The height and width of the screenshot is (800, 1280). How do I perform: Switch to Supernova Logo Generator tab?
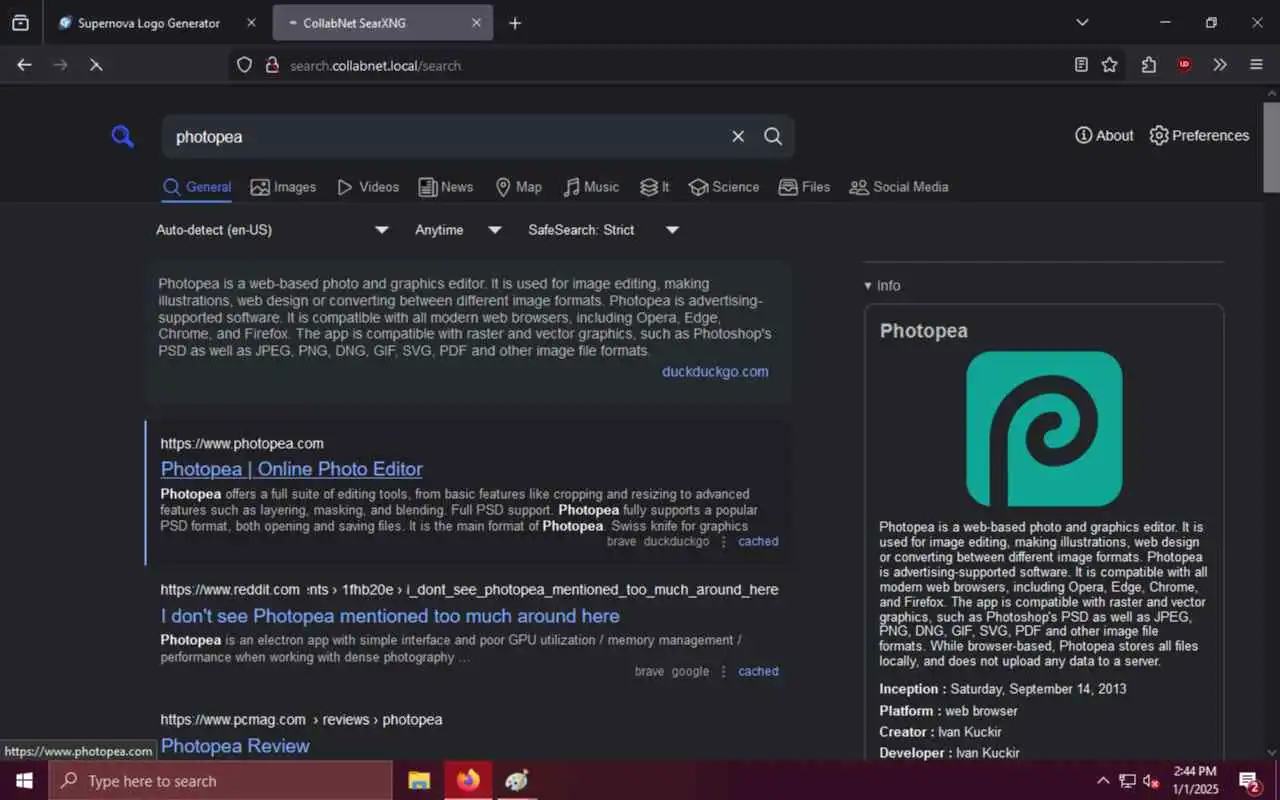[x=149, y=23]
